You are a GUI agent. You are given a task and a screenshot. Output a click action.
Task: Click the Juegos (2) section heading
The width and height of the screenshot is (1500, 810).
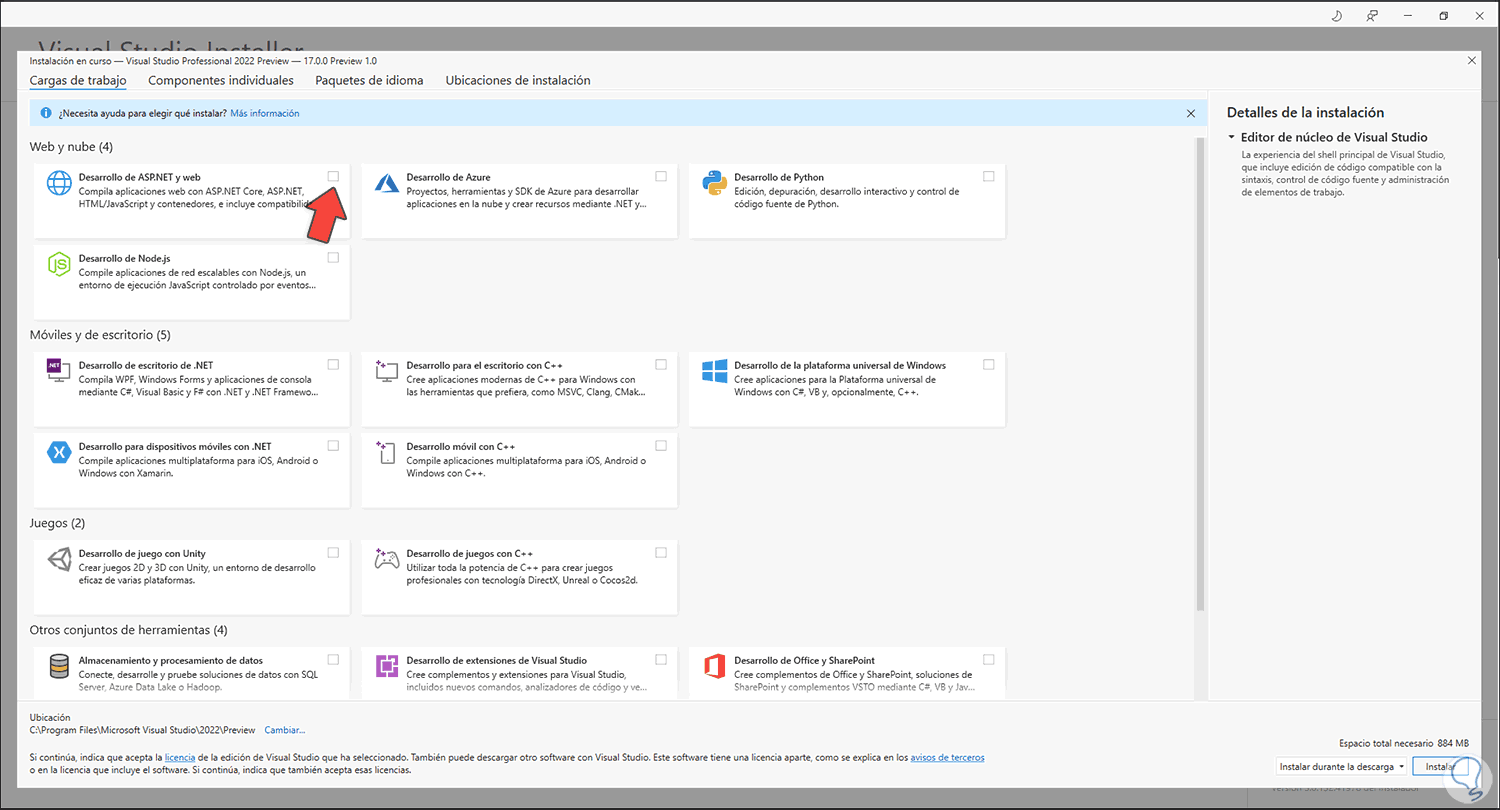[58, 523]
